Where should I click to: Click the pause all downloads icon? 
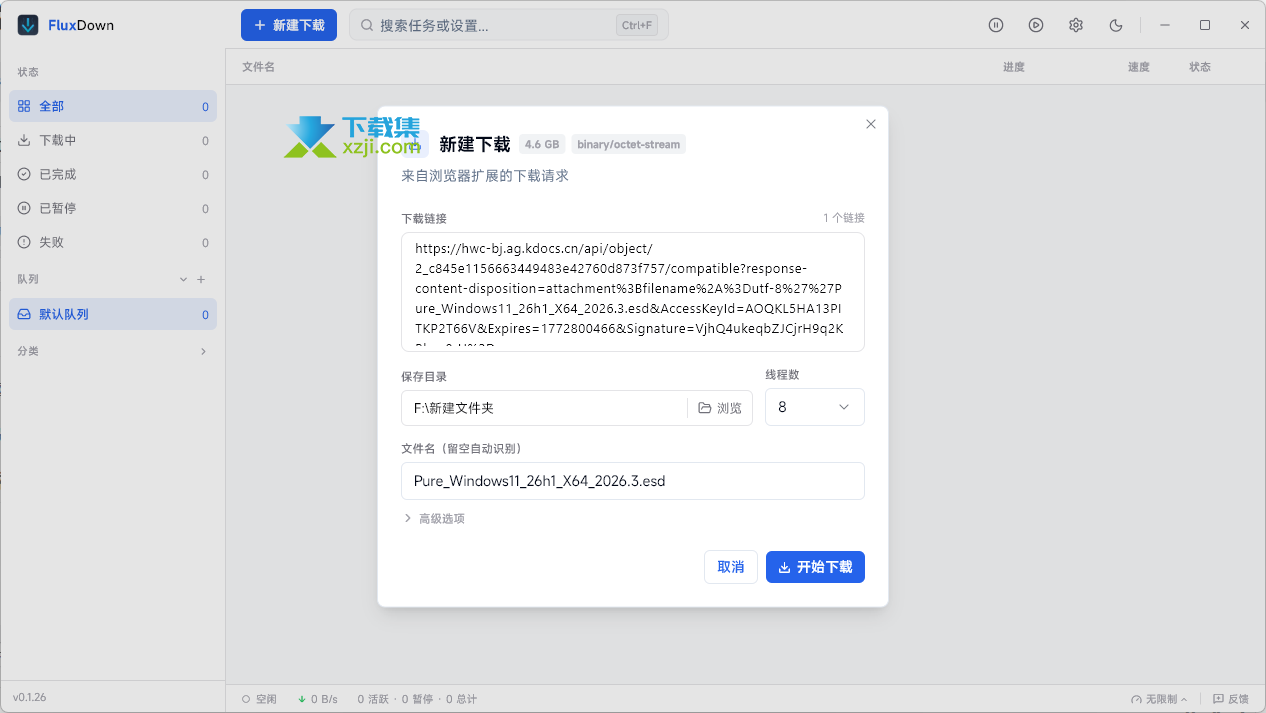coord(996,25)
